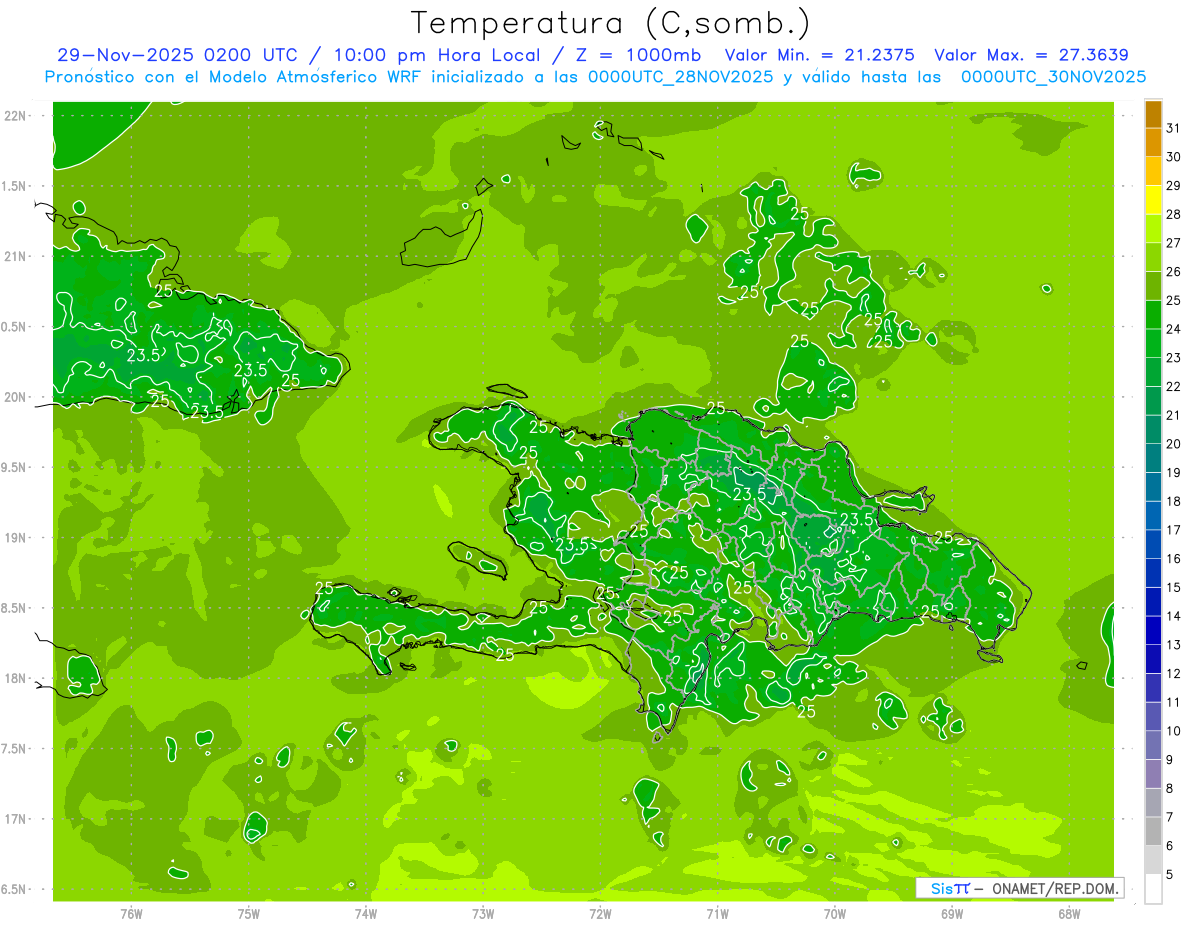Viewport: 1200px width, 927px height.
Task: Click the '75W' longitude label
Action: tap(249, 914)
